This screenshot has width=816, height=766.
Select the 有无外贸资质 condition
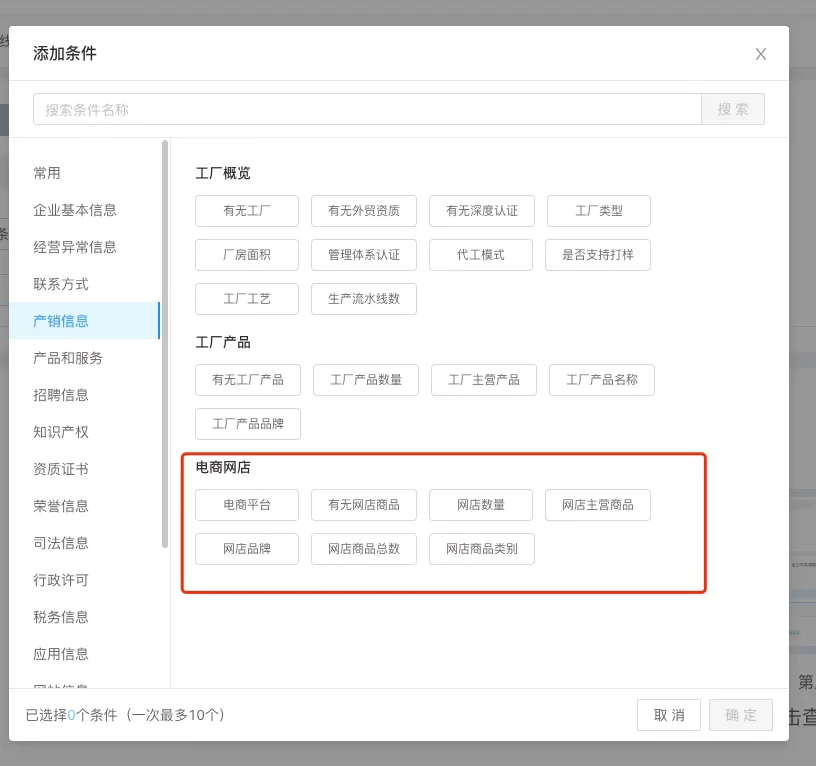[364, 211]
